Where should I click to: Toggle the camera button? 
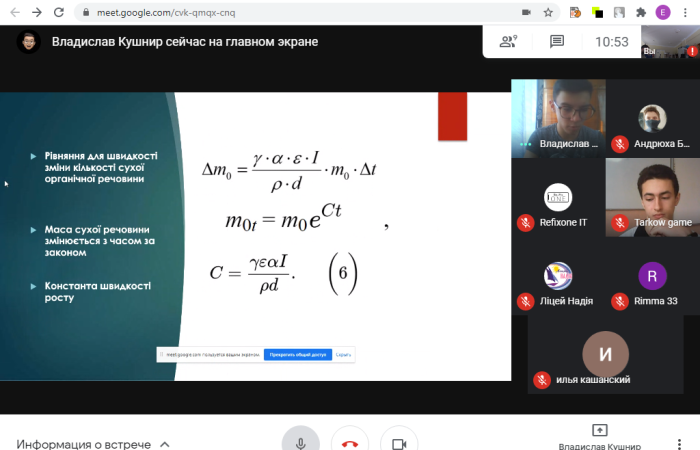(x=399, y=443)
